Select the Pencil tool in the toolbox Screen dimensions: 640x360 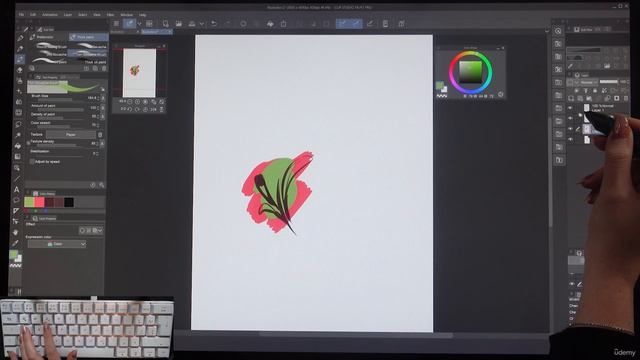pos(20,49)
